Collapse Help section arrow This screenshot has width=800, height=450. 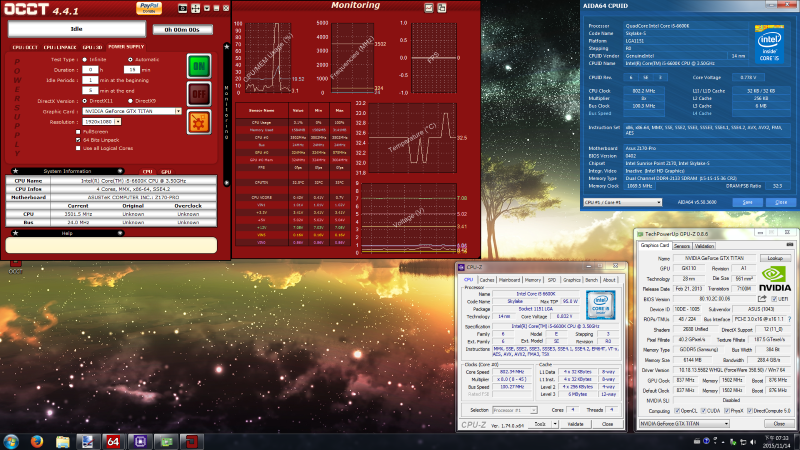(x=120, y=233)
